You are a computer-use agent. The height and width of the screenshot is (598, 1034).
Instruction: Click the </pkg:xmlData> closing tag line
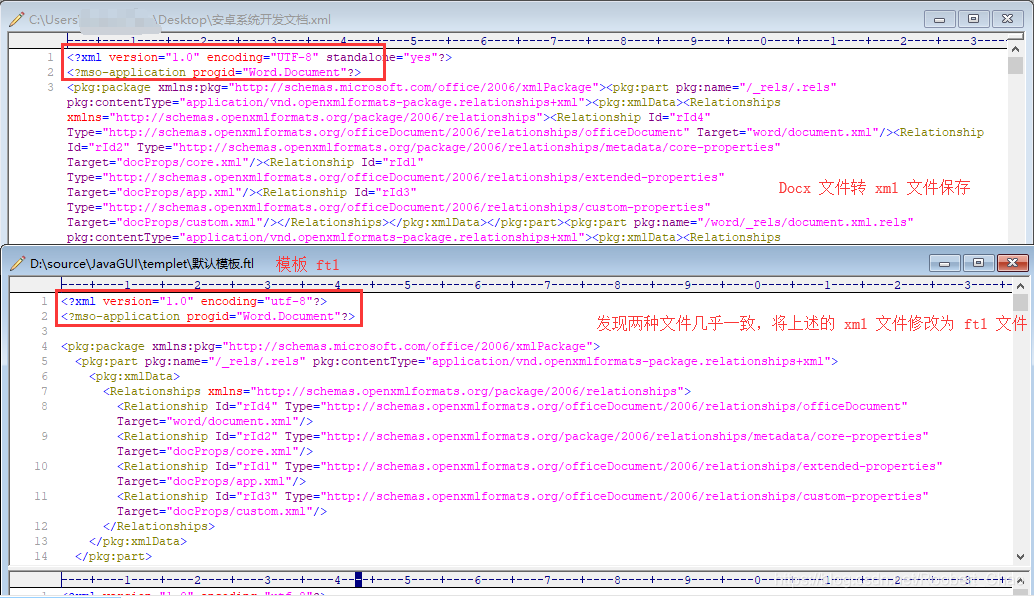click(138, 541)
